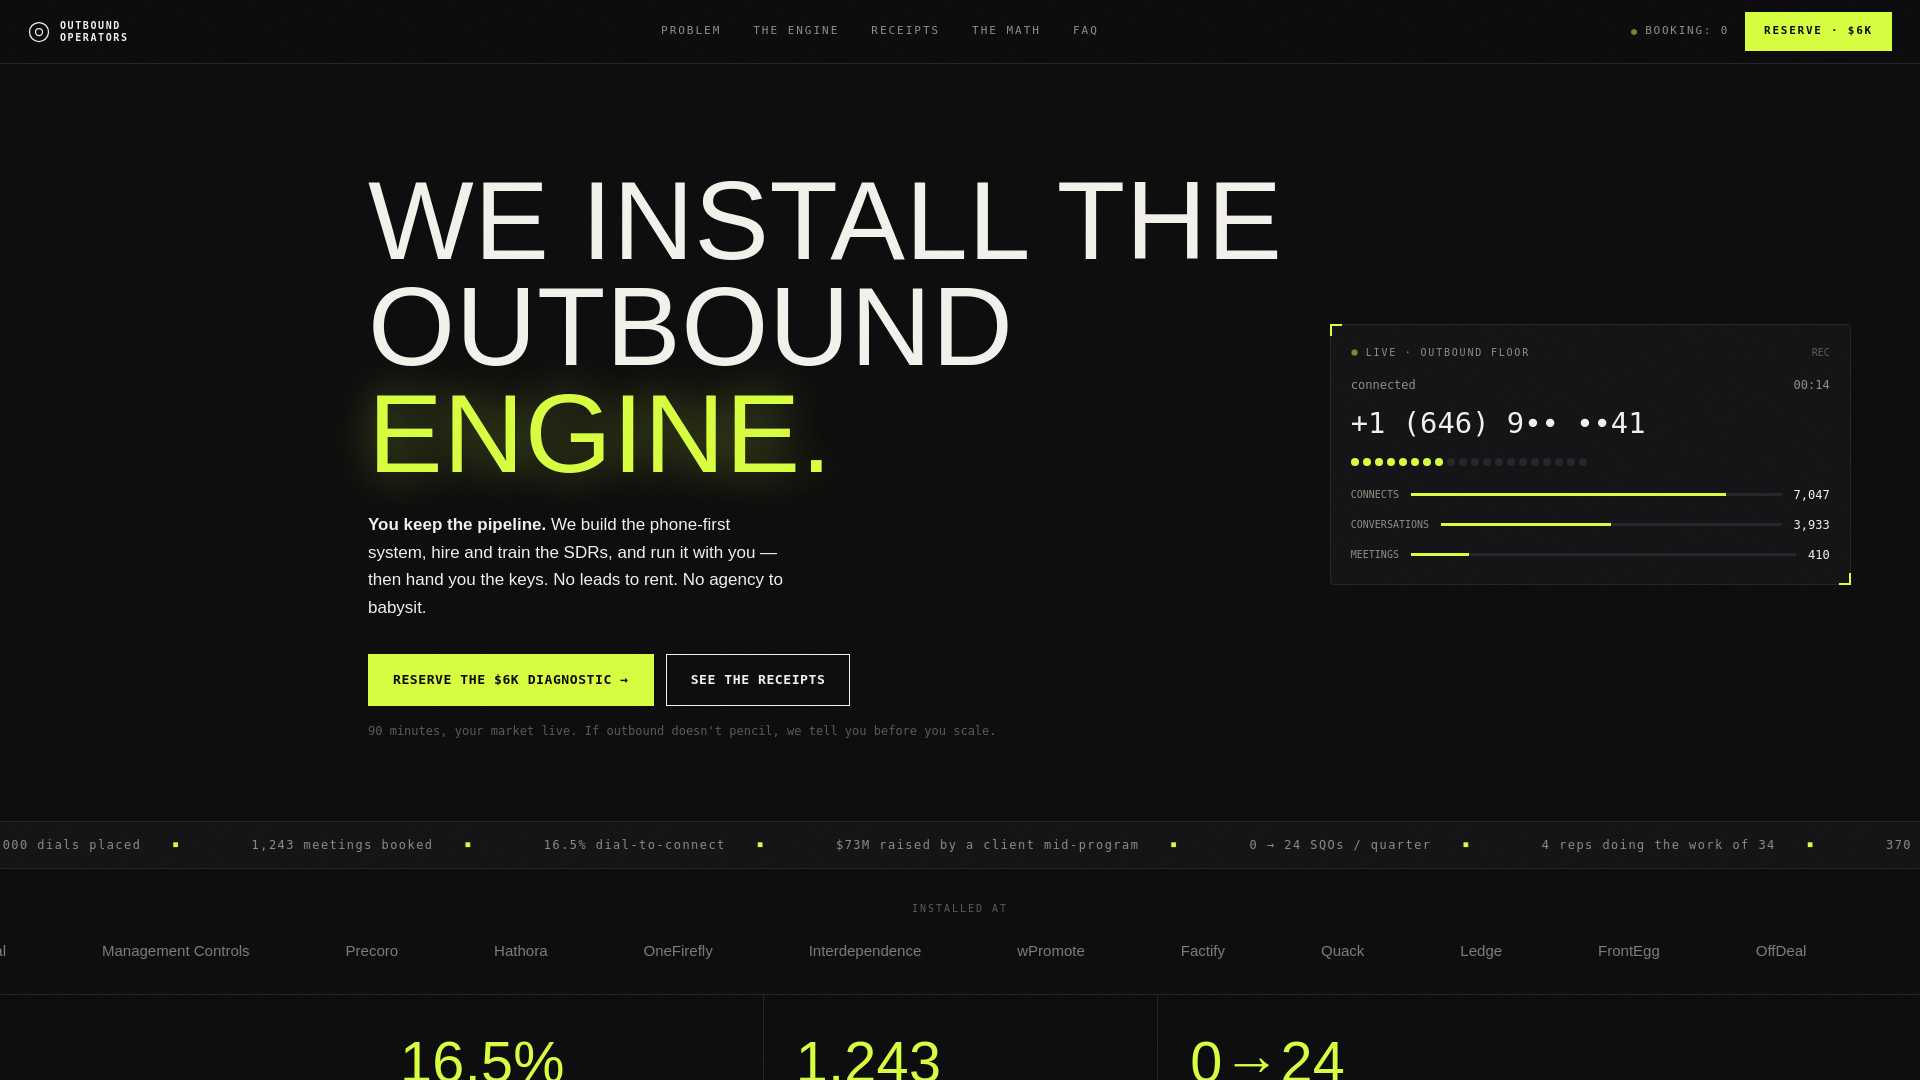Click the 1,243 stat figure
This screenshot has width=1920, height=1080.
tap(868, 1058)
